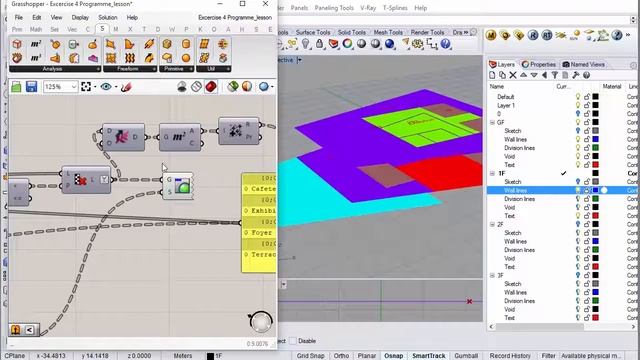Click the hammer tools icon in Layers panel
This screenshot has width=640, height=360.
[x=576, y=75]
